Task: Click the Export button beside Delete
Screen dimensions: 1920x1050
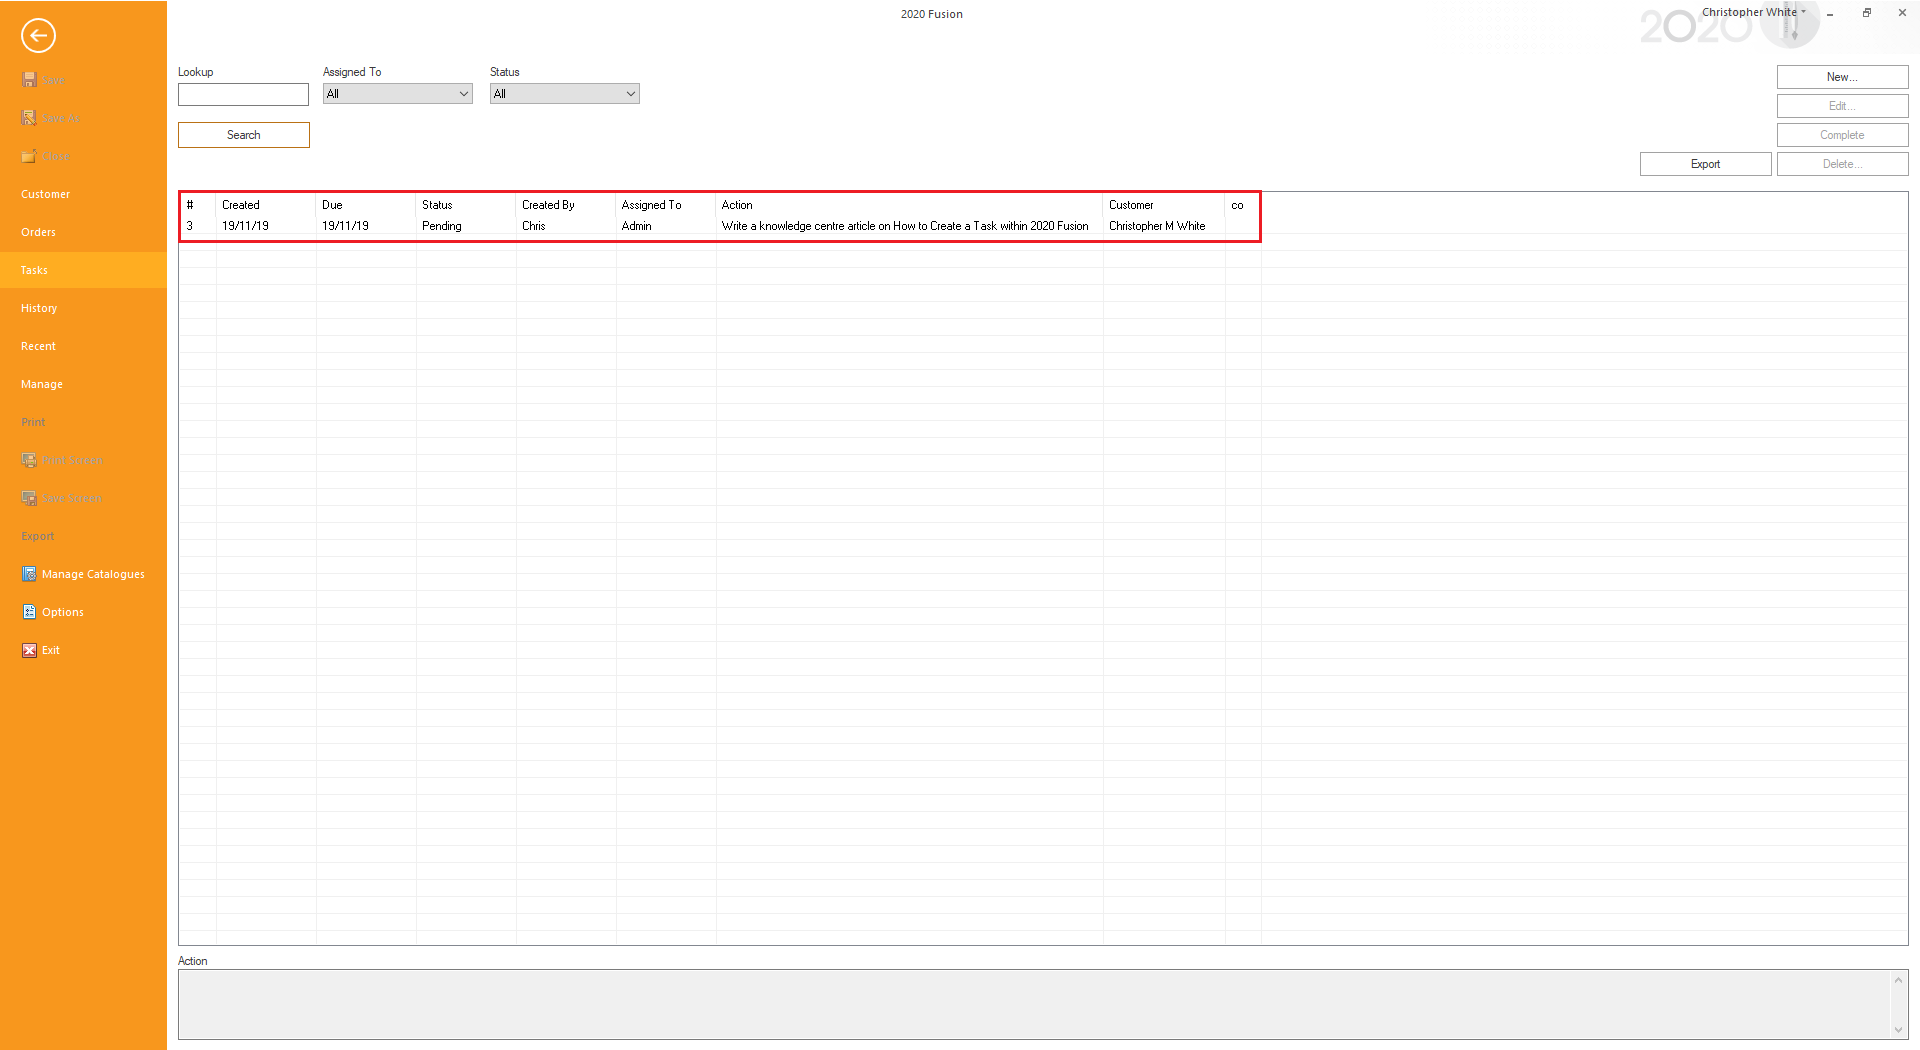Action: click(x=1705, y=164)
